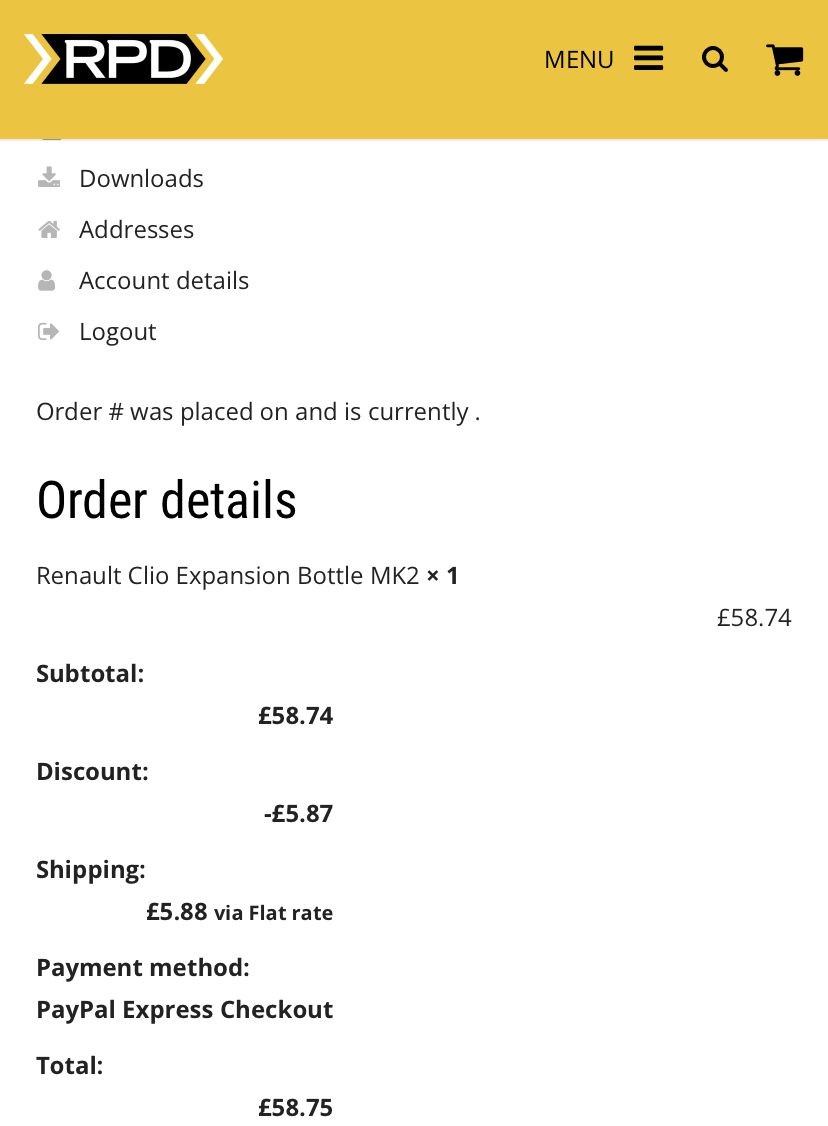Click the £58.74 subtotal amount
828x1126 pixels.
296,715
